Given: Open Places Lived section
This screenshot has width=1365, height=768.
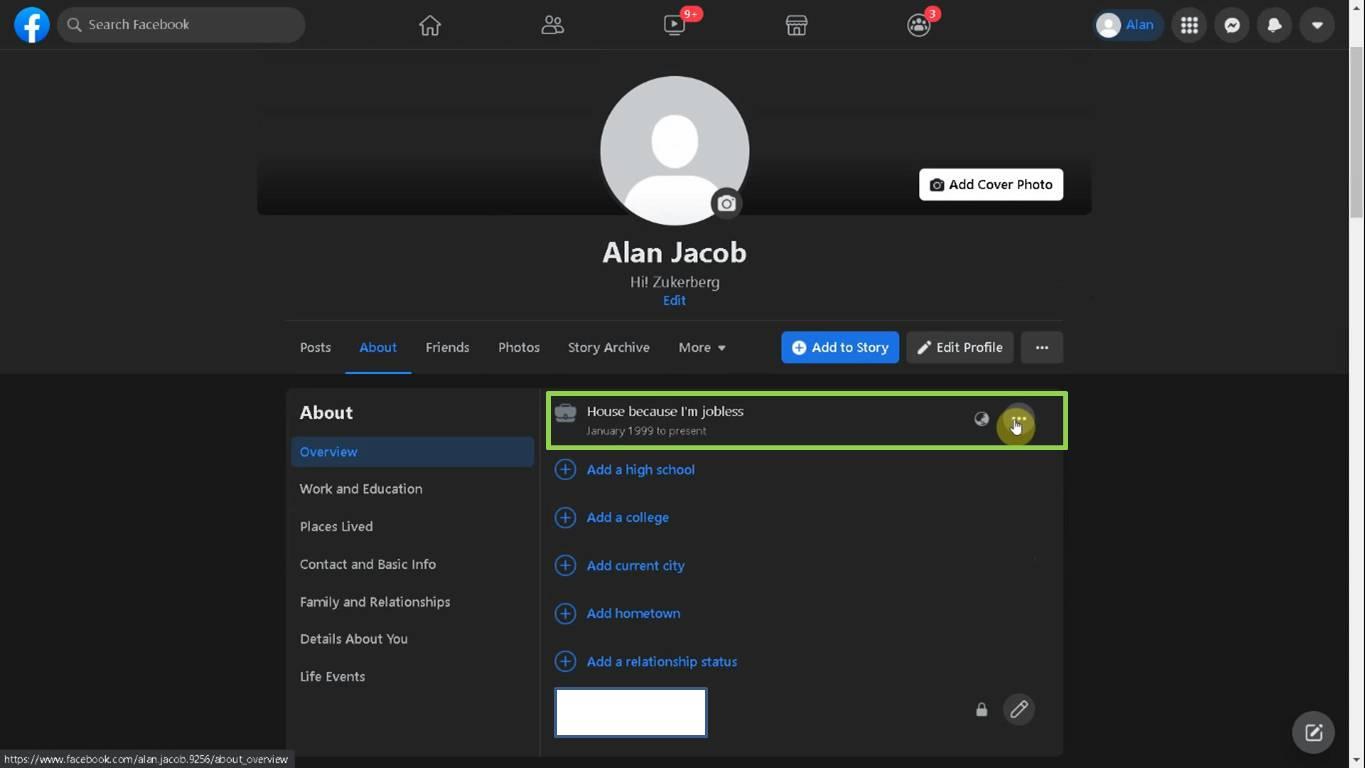Looking at the screenshot, I should pos(336,526).
